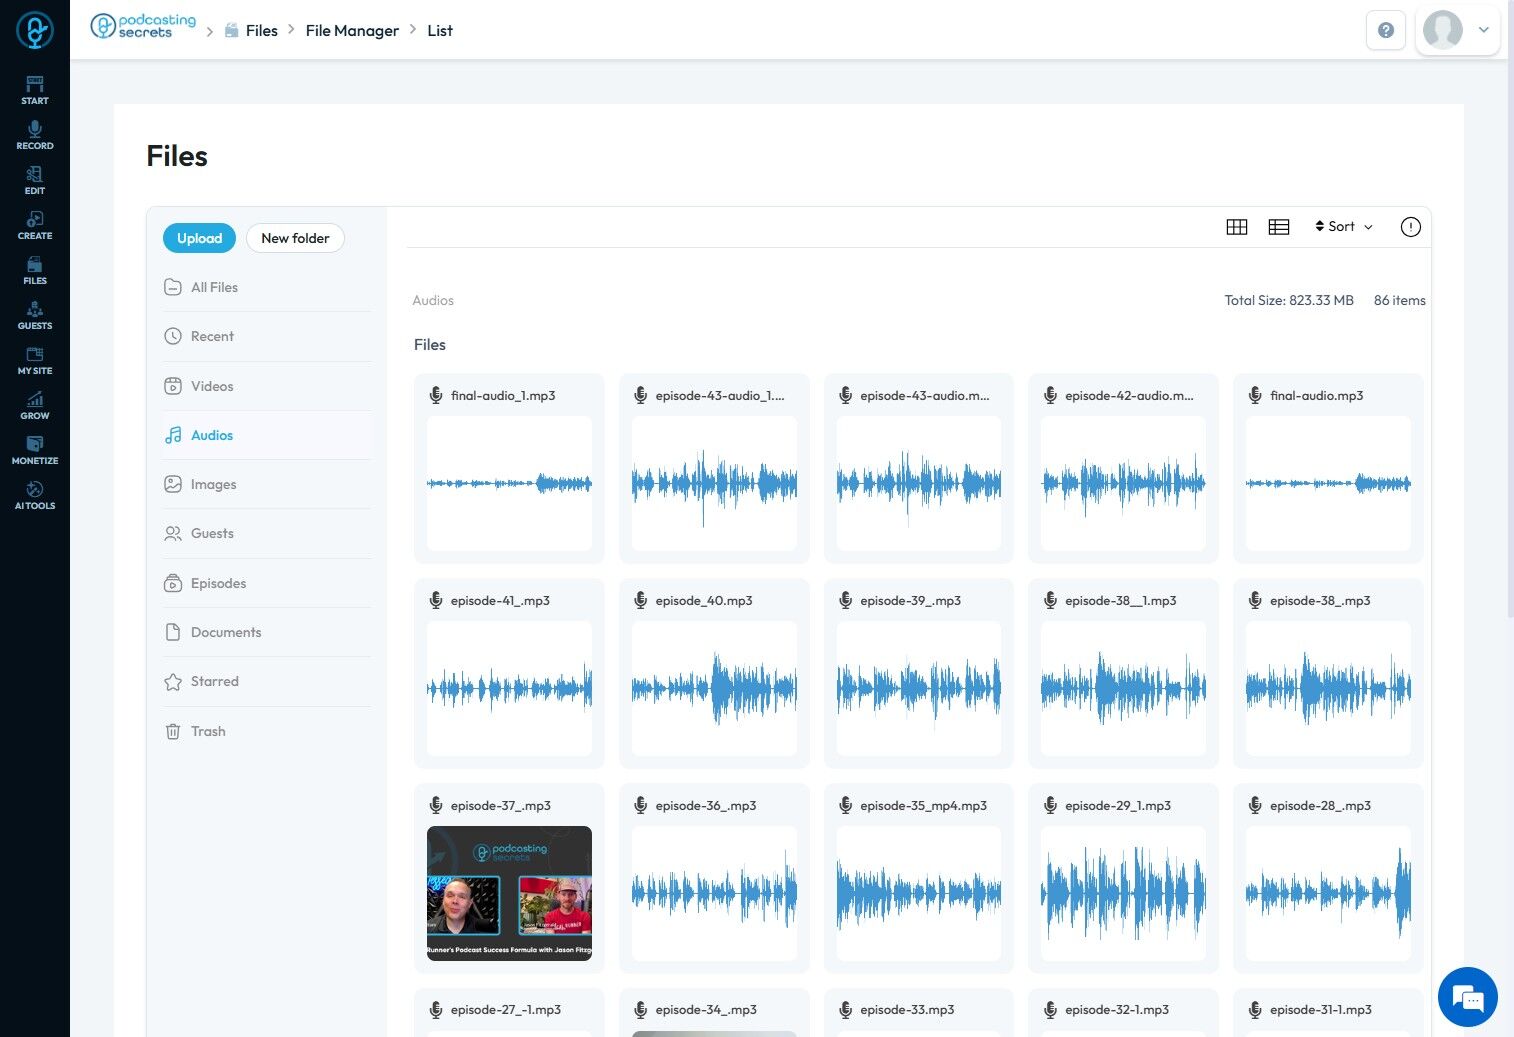Open the episode-29_1.mp3 waveform thumbnail
Viewport: 1514px width, 1037px height.
point(1123,893)
